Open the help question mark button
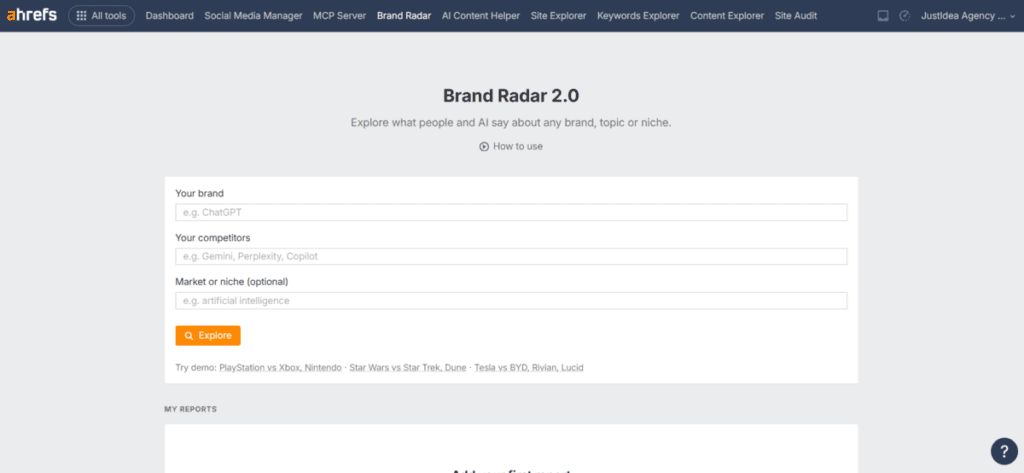This screenshot has height=473, width=1024. pos(1004,451)
